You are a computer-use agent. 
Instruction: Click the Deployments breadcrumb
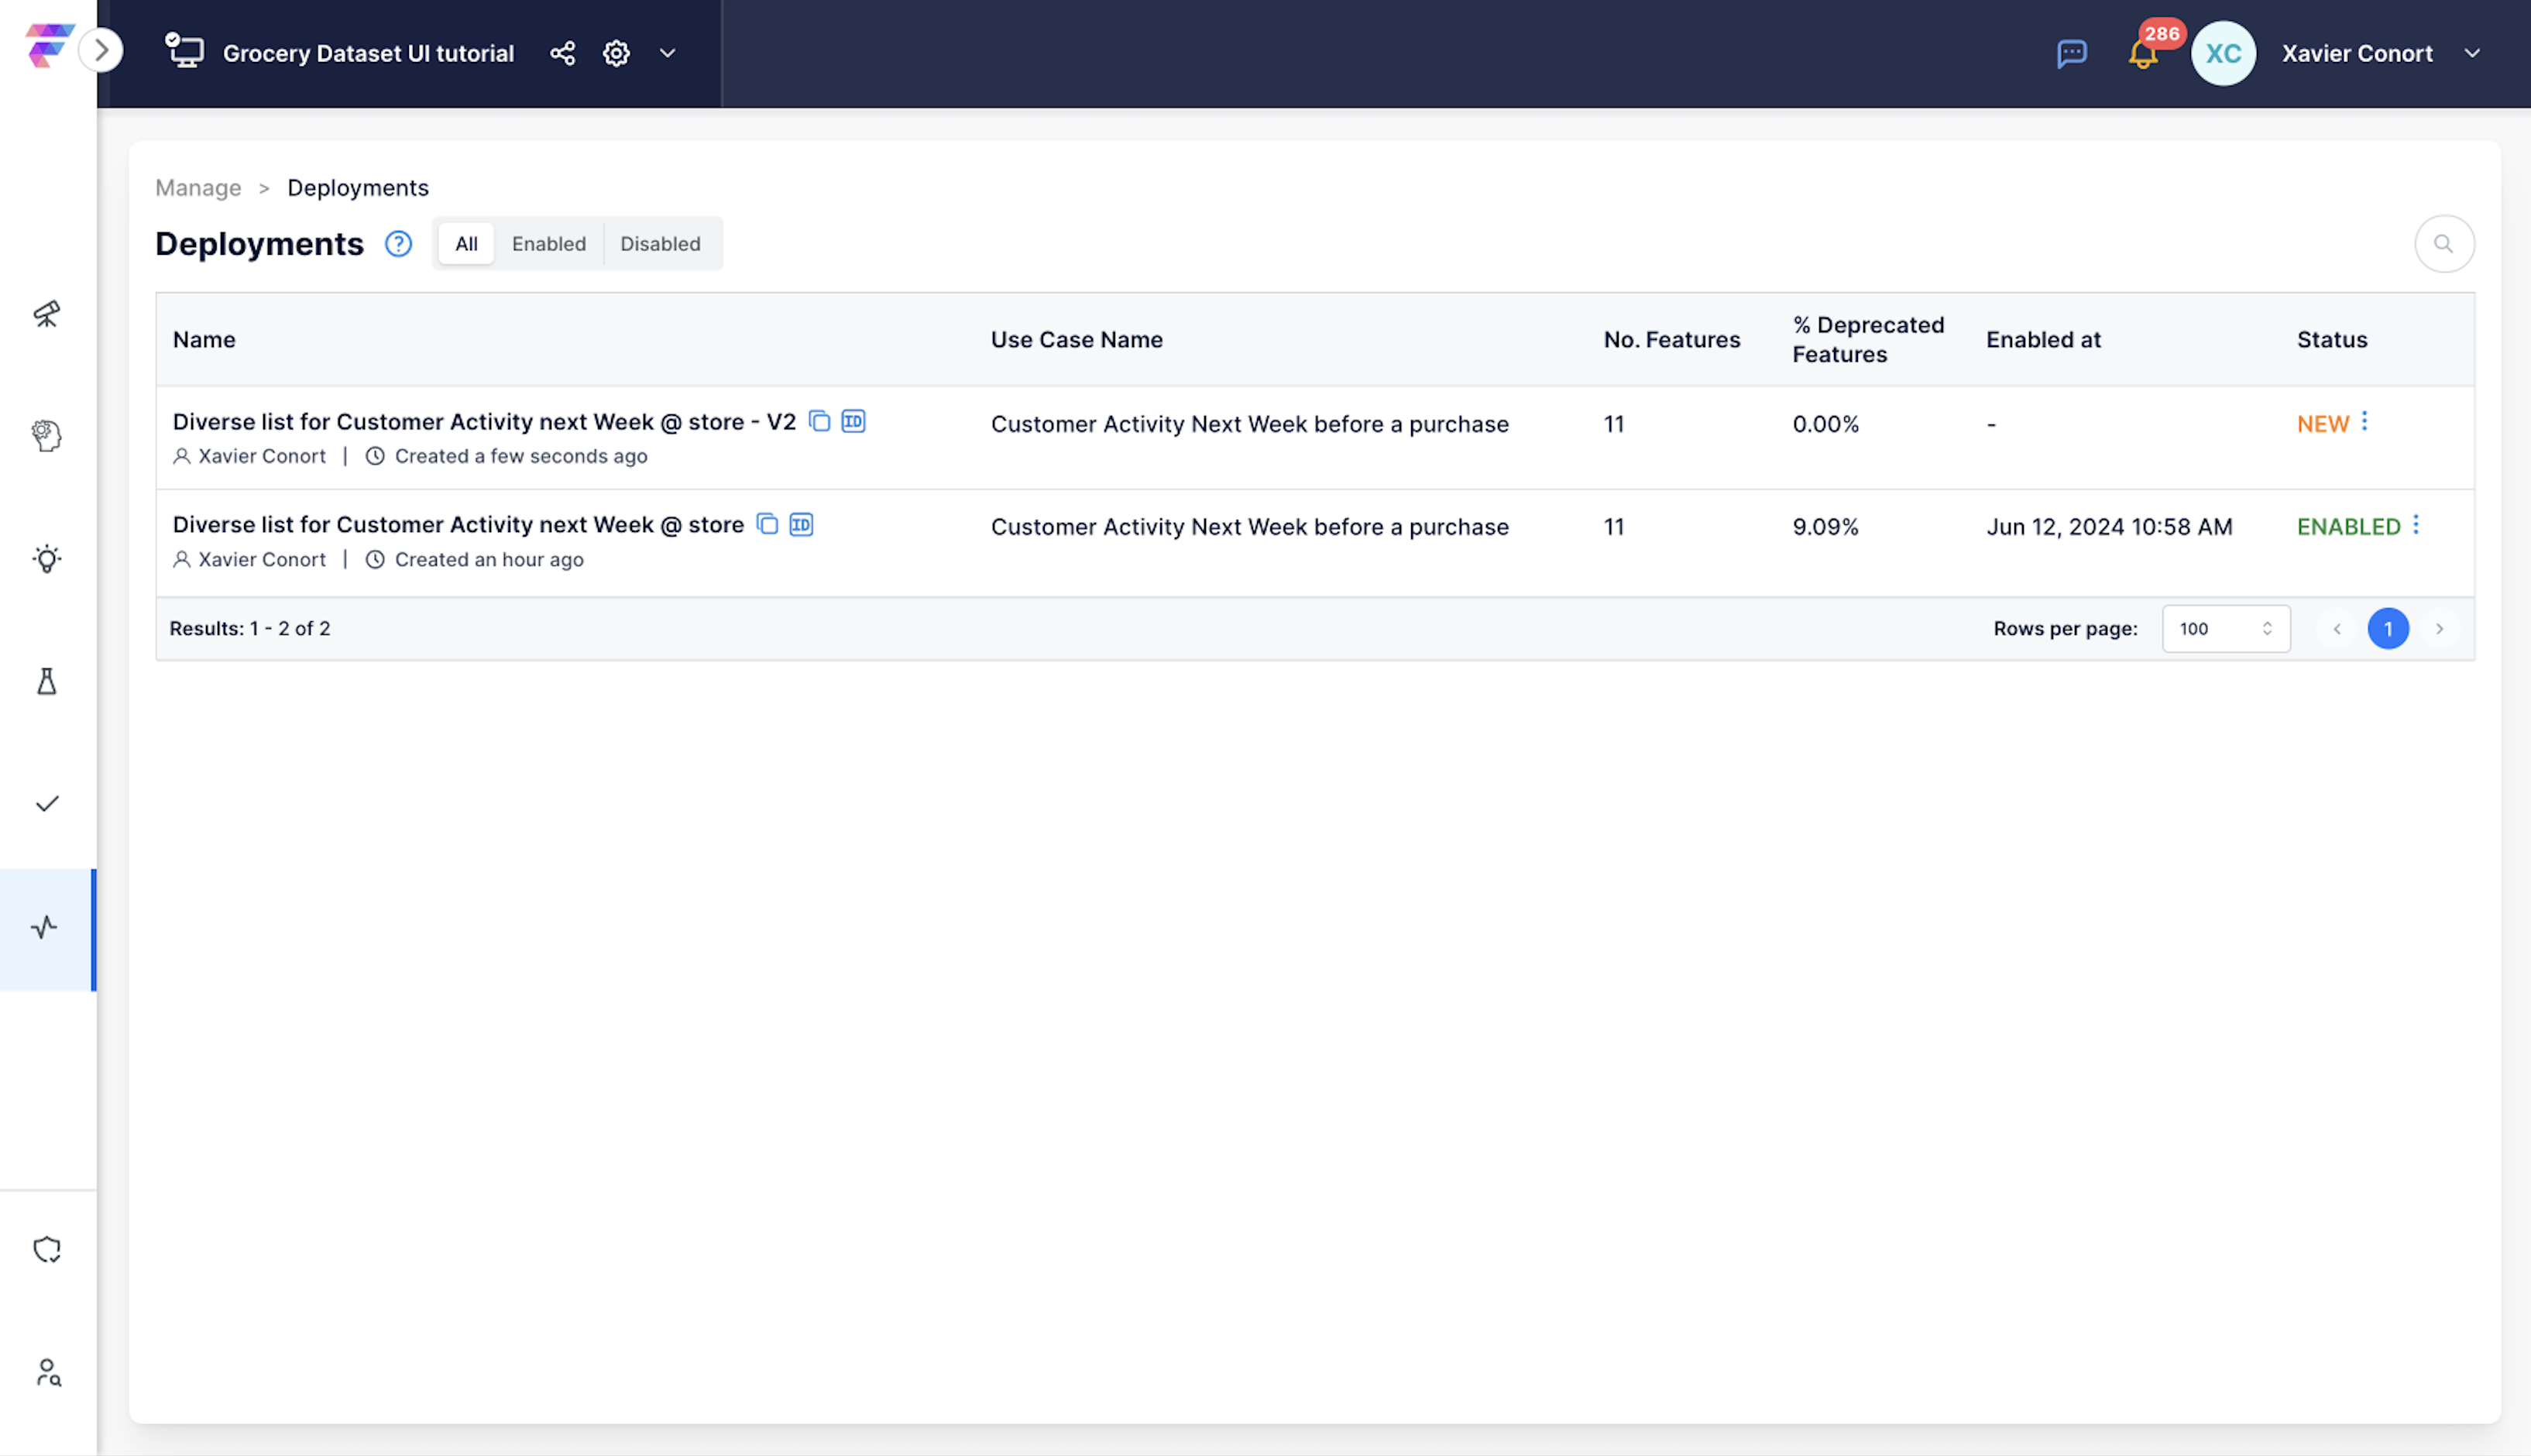(x=358, y=188)
